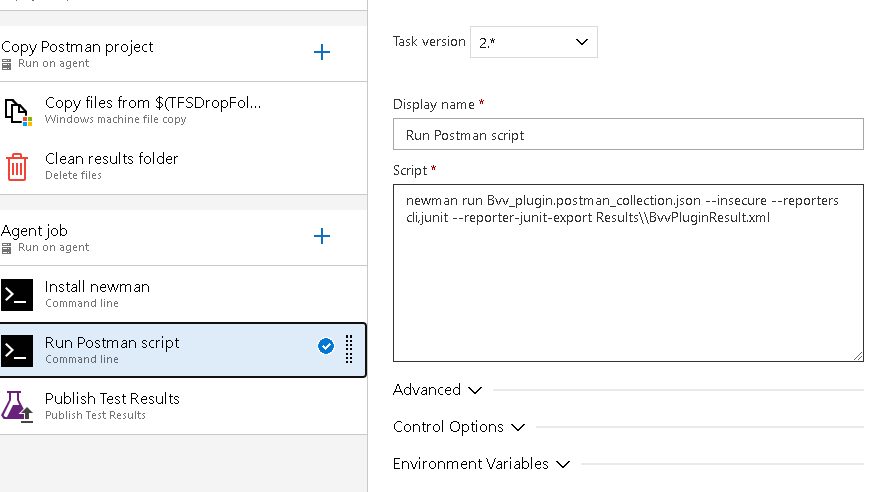Click the Windows machine file copy icon
The image size is (873, 492).
[18, 111]
